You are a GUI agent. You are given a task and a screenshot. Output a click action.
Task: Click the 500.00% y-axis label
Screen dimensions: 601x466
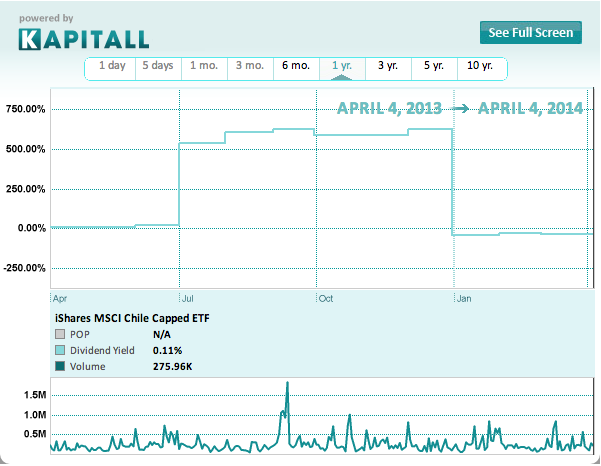tap(25, 149)
